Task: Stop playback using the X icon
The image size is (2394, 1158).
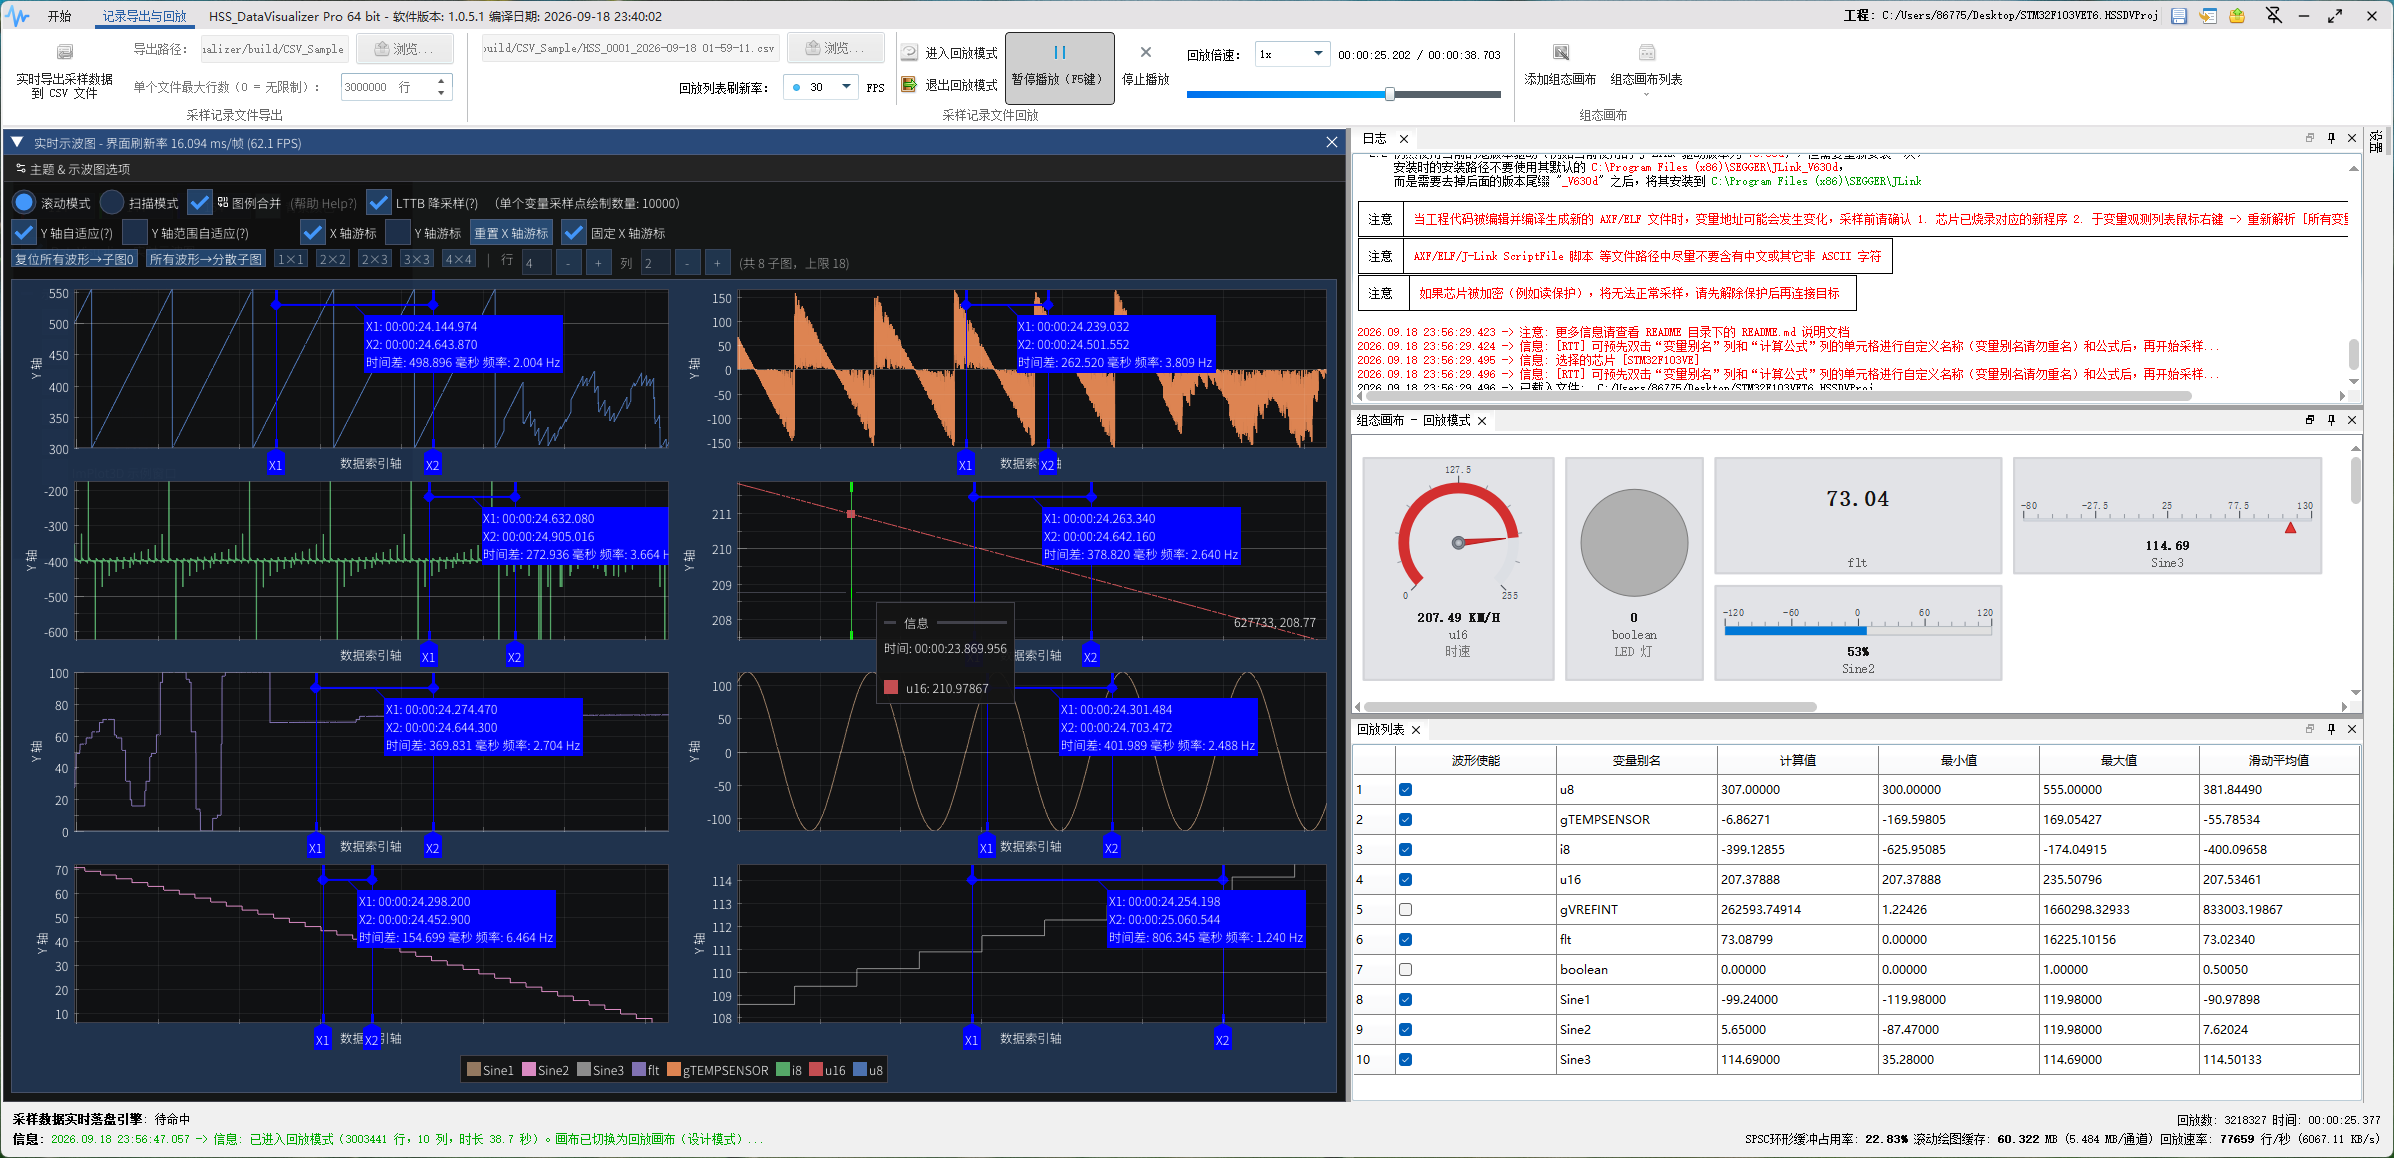Action: tap(1145, 52)
